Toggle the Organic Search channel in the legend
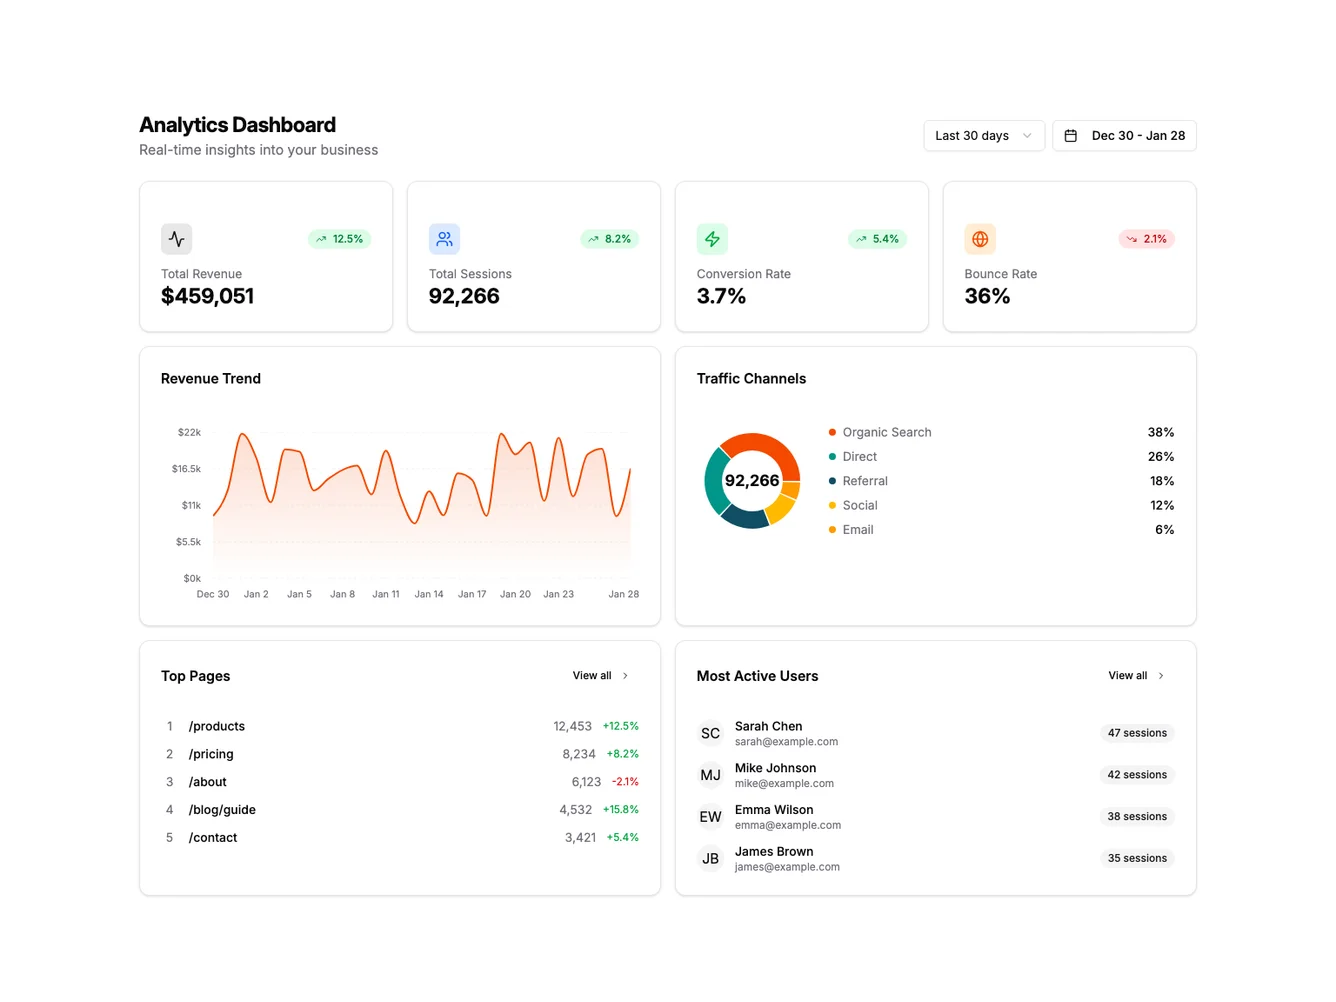 [886, 432]
